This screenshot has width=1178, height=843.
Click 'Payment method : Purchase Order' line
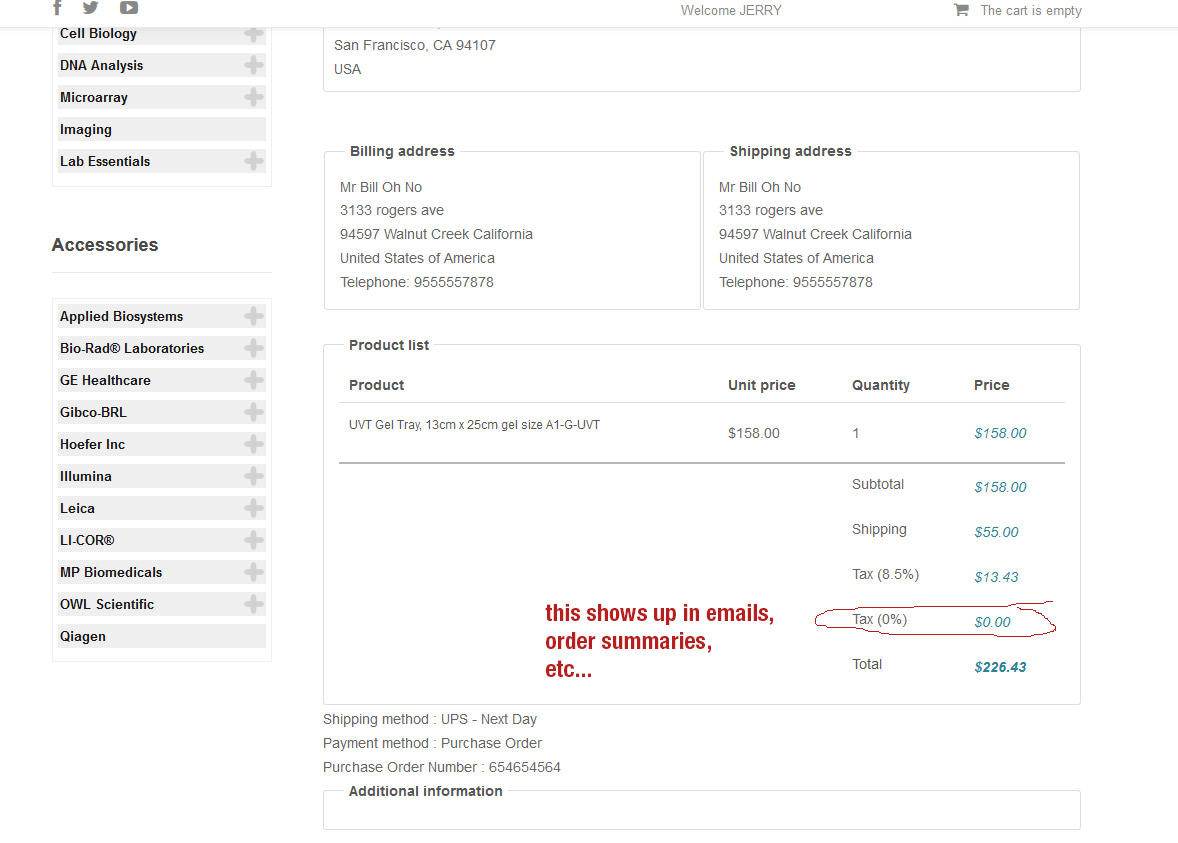[x=432, y=744]
